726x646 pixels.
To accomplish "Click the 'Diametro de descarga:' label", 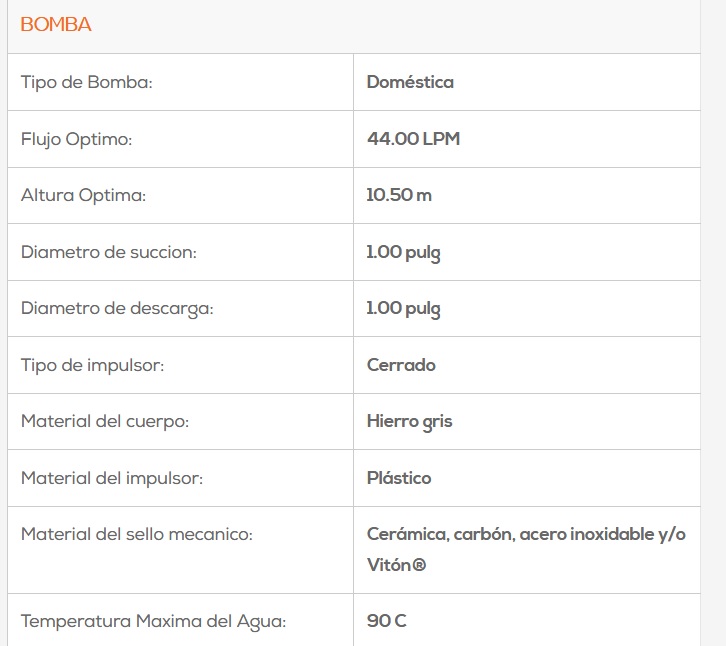I will (117, 309).
